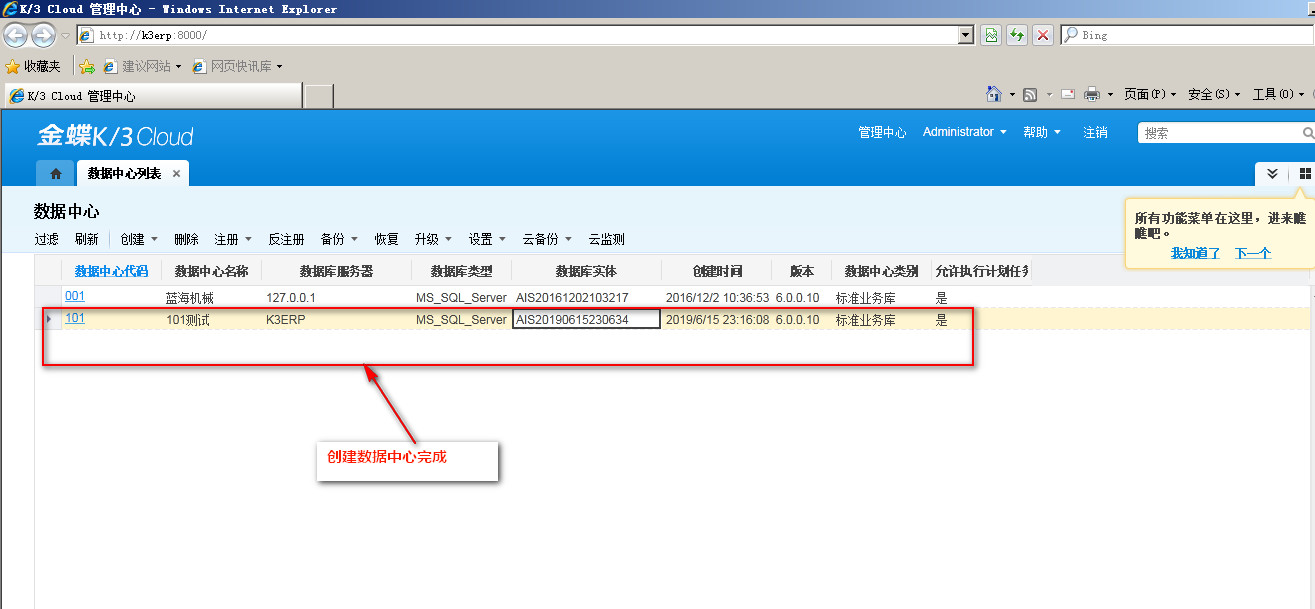Open the 建议网站 favorites link
This screenshot has height=609, width=1315.
coord(142,66)
